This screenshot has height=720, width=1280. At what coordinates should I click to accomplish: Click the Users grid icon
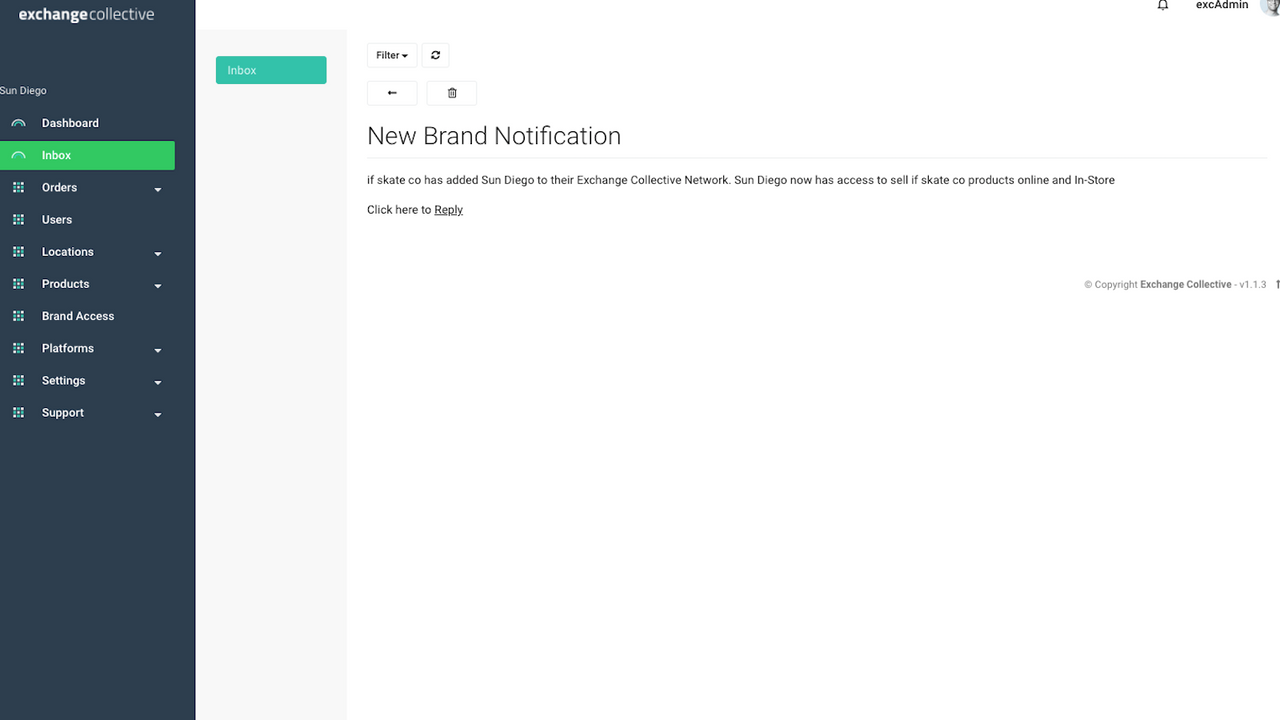tap(18, 219)
